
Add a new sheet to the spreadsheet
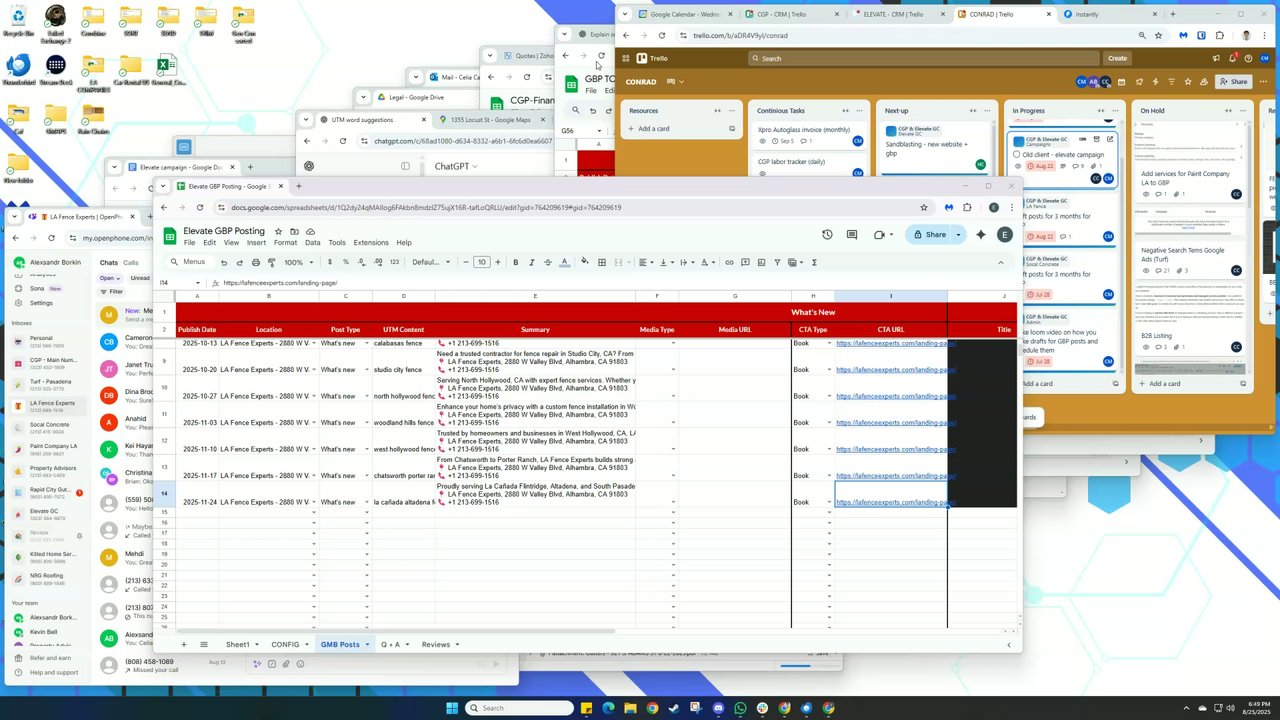[x=183, y=644]
